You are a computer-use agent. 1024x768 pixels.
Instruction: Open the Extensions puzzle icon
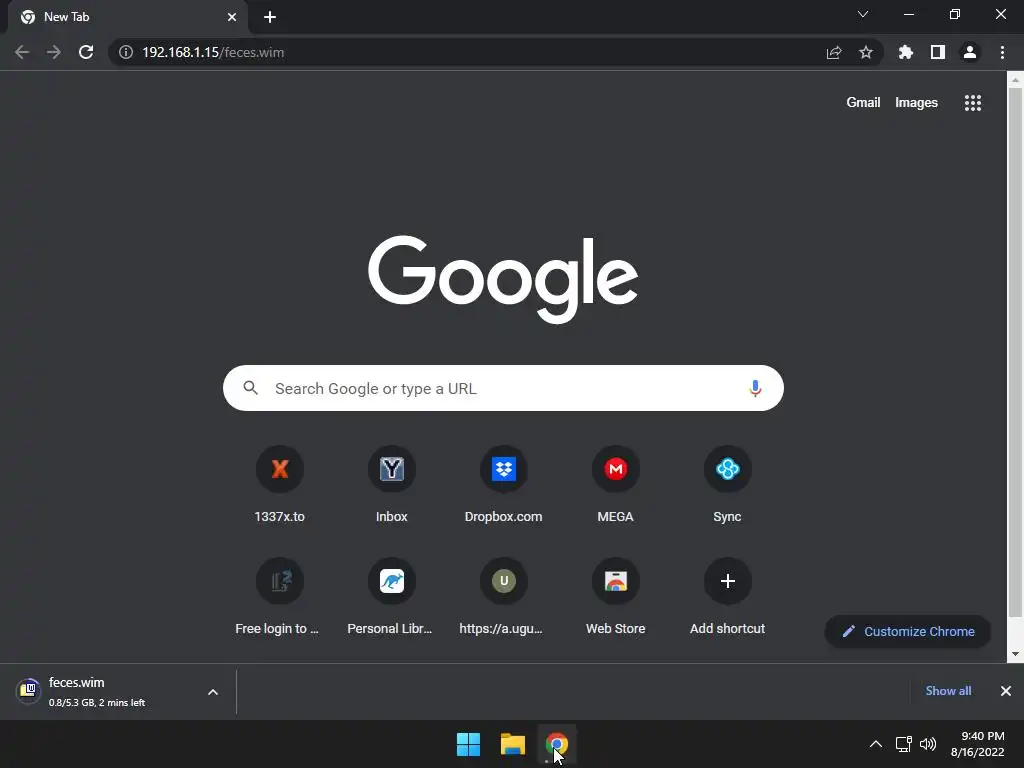pos(905,52)
